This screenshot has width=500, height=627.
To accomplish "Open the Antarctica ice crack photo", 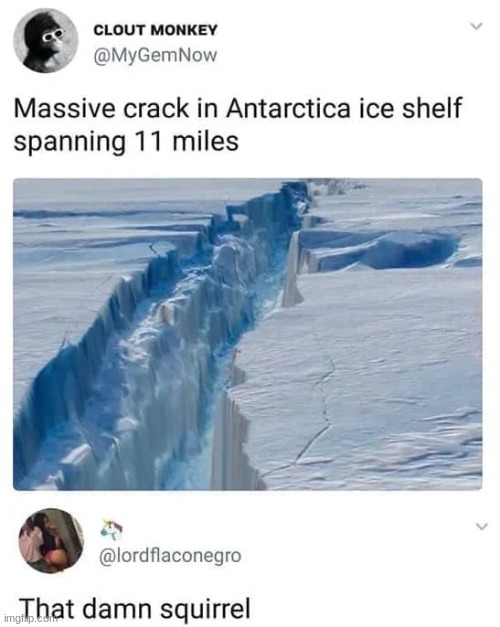I will click(x=248, y=334).
